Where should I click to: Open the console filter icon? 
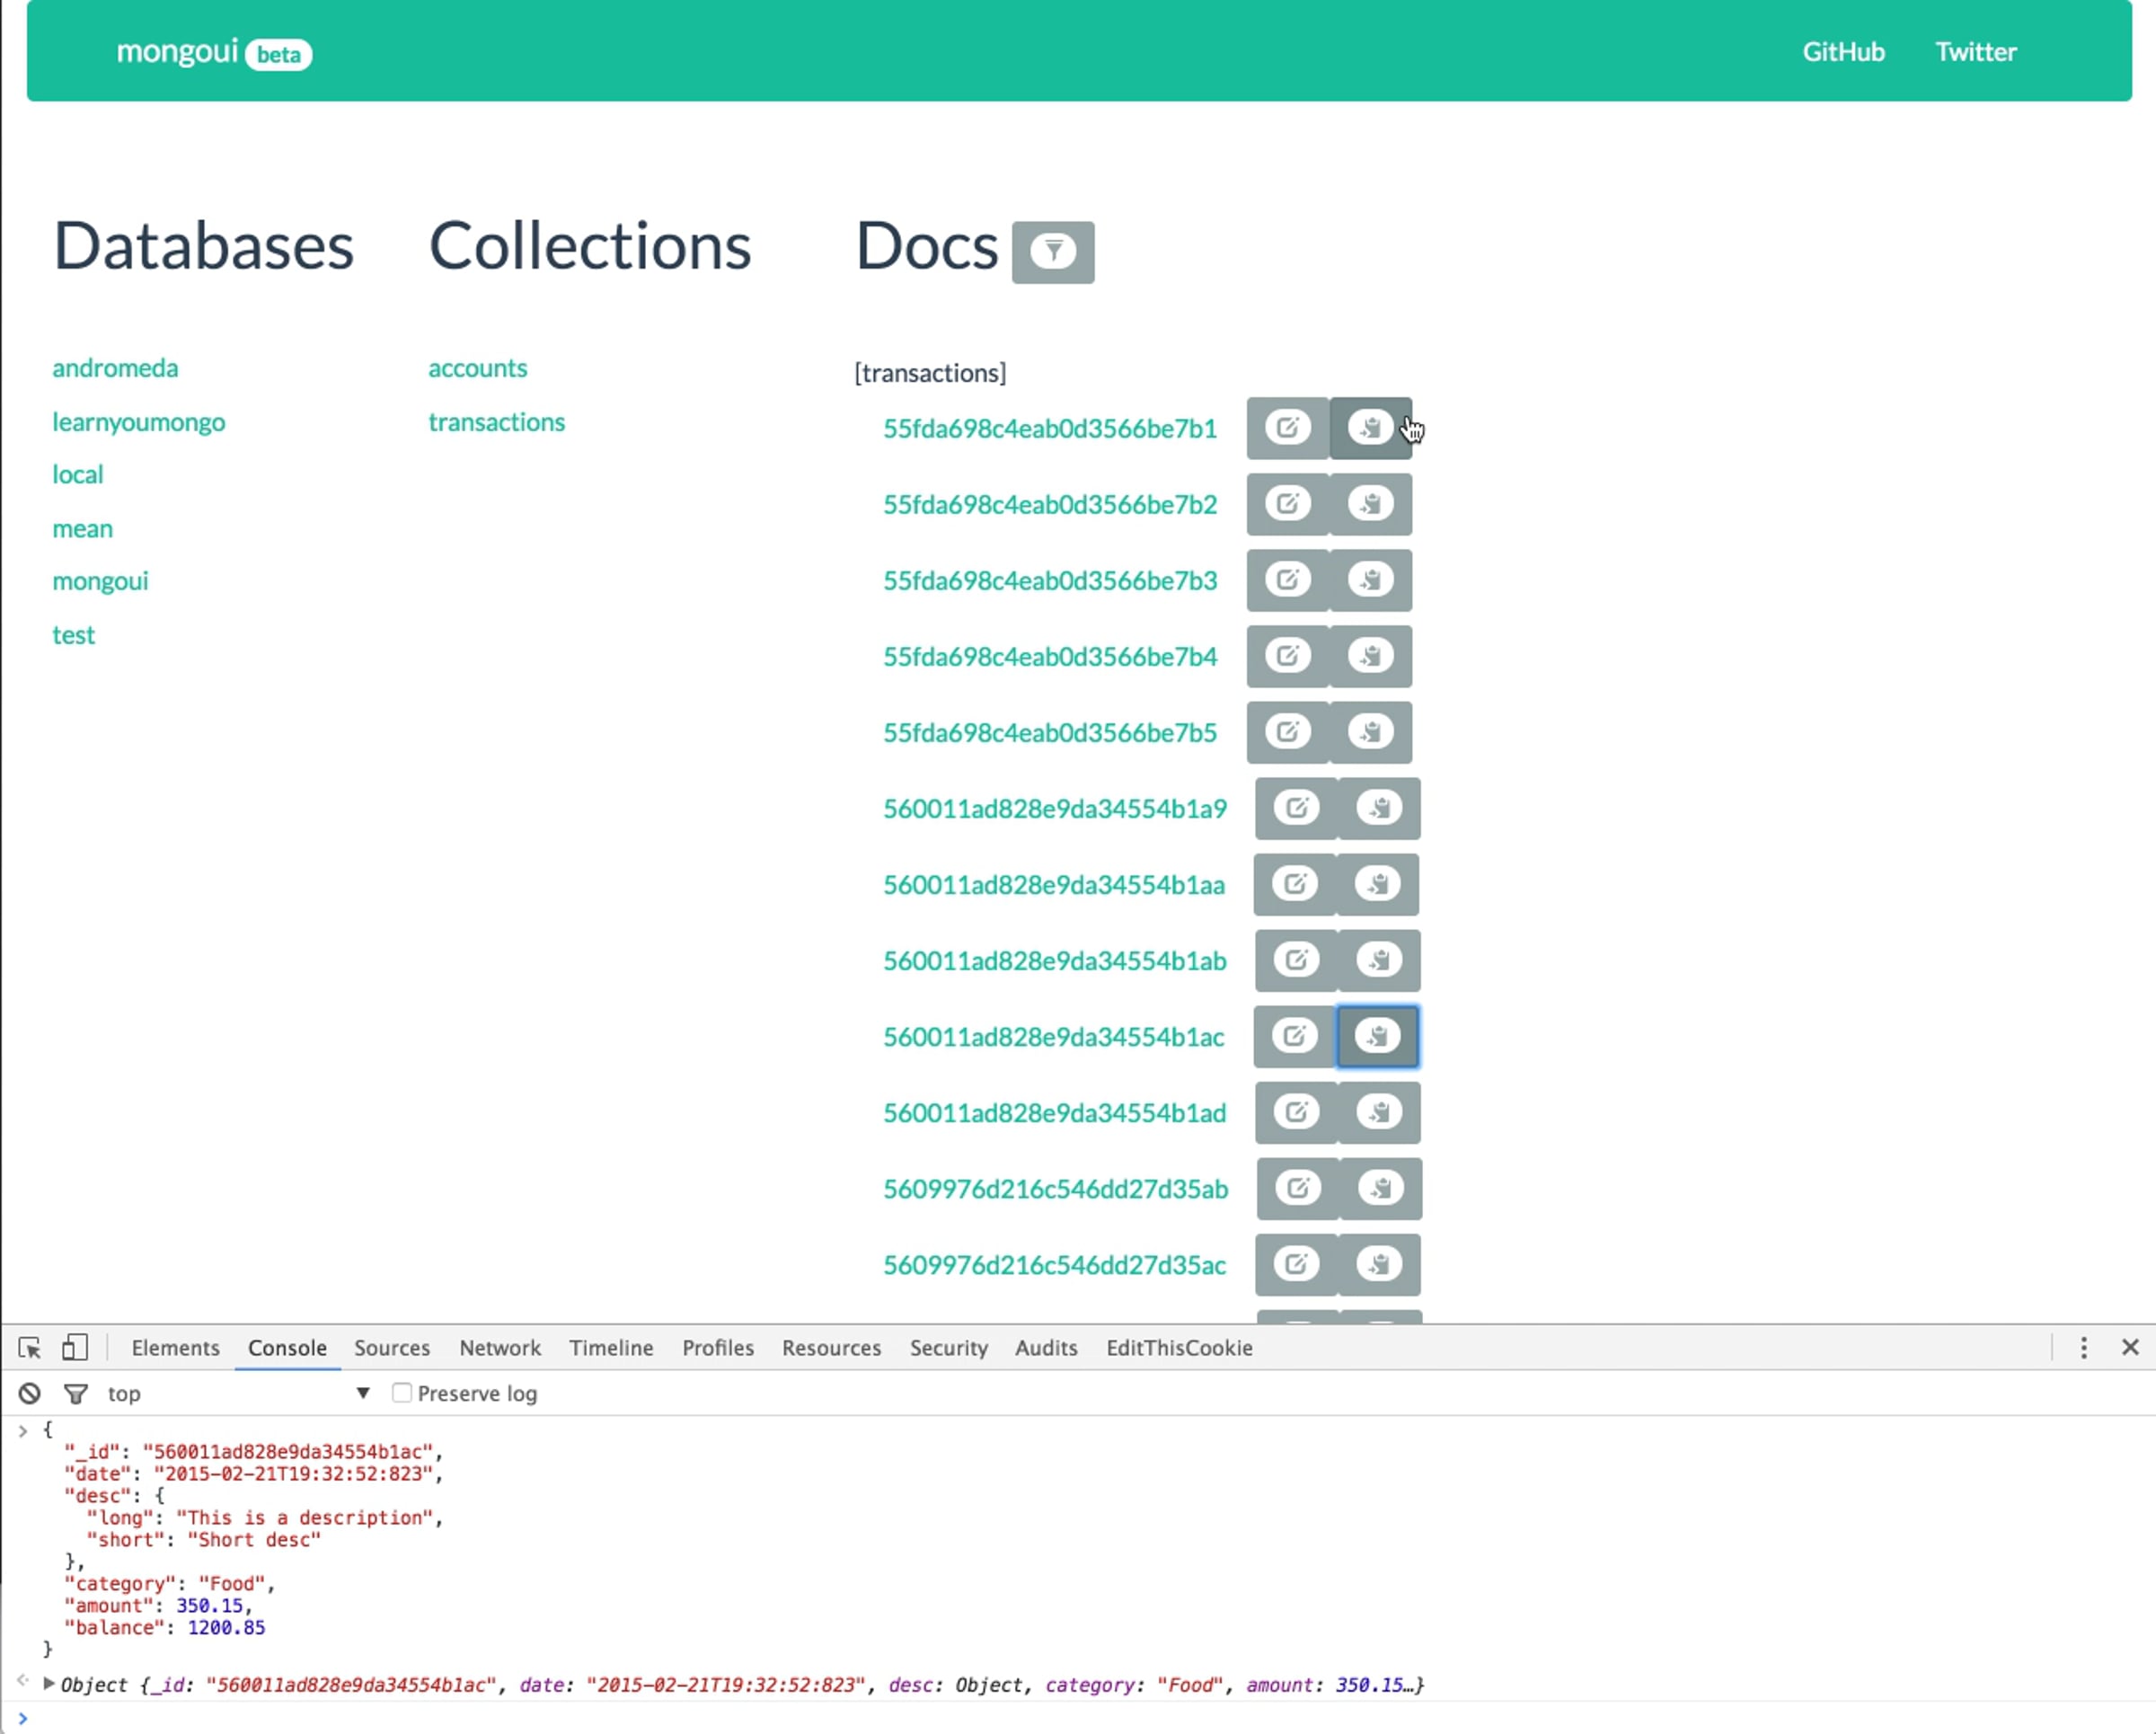tap(76, 1393)
